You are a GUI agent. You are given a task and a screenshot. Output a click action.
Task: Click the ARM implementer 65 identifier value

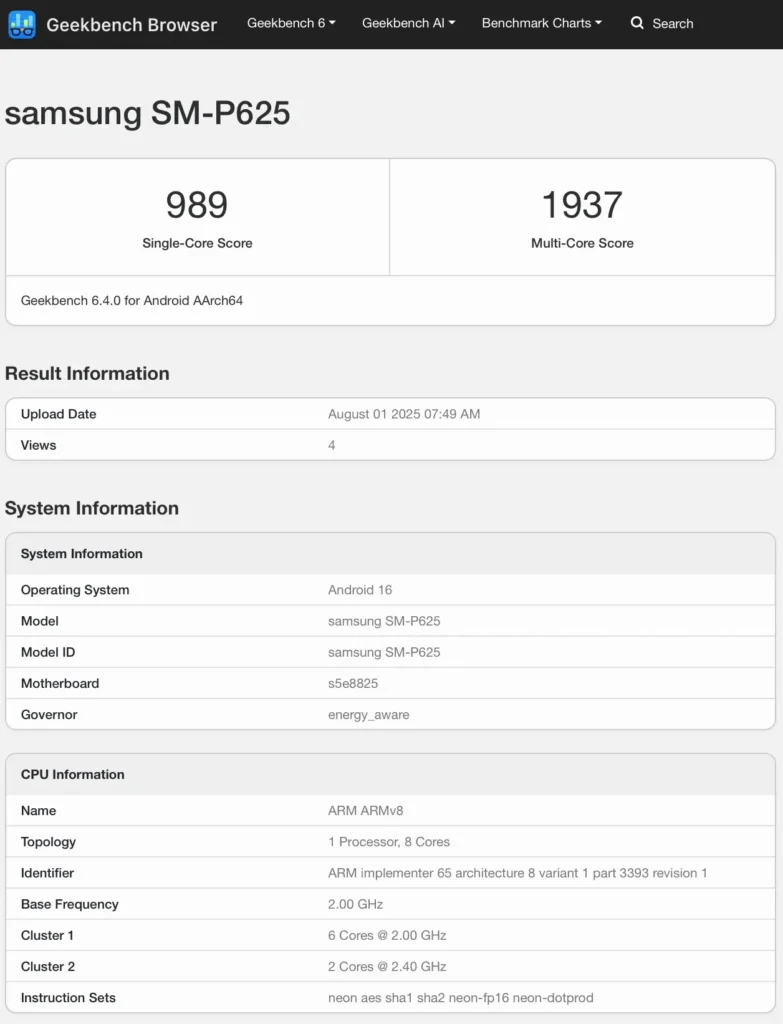pyautogui.click(x=517, y=873)
